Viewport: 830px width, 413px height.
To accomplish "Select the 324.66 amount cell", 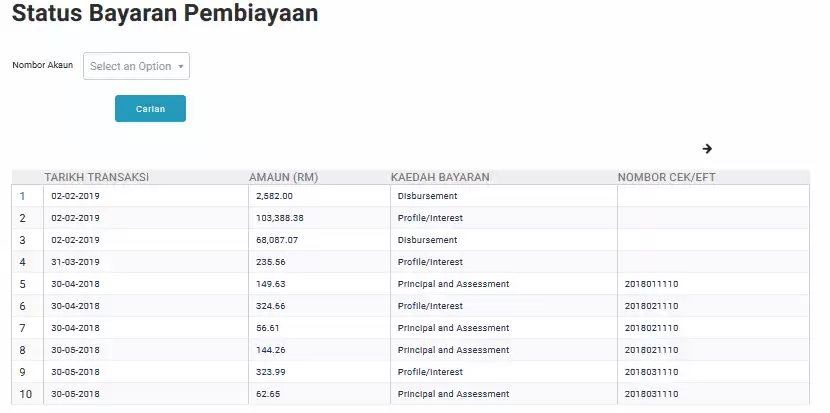I will click(271, 306).
